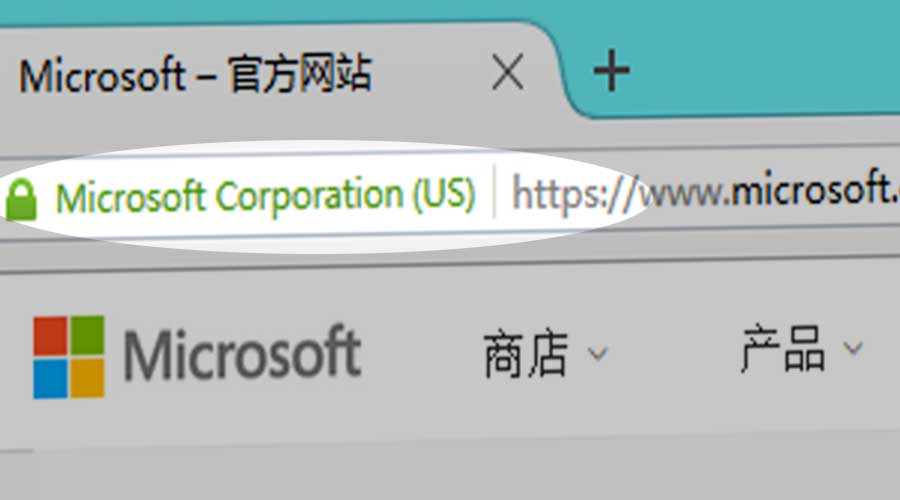The image size is (900, 500).
Task: Expand the 商店 dropdown chevron
Action: 598,354
